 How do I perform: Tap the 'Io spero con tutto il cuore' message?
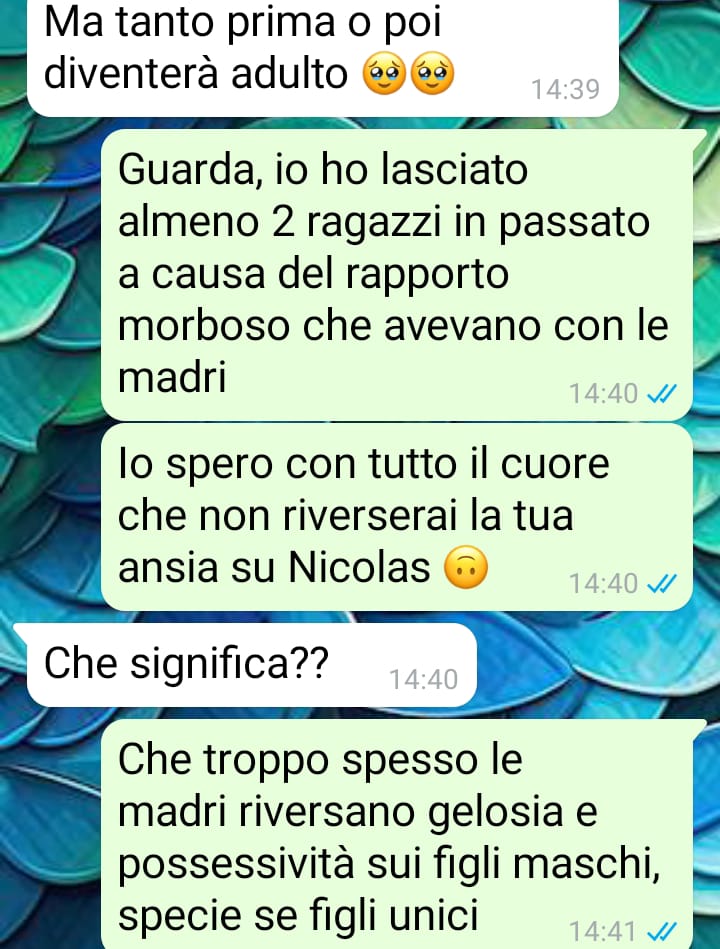(396, 517)
